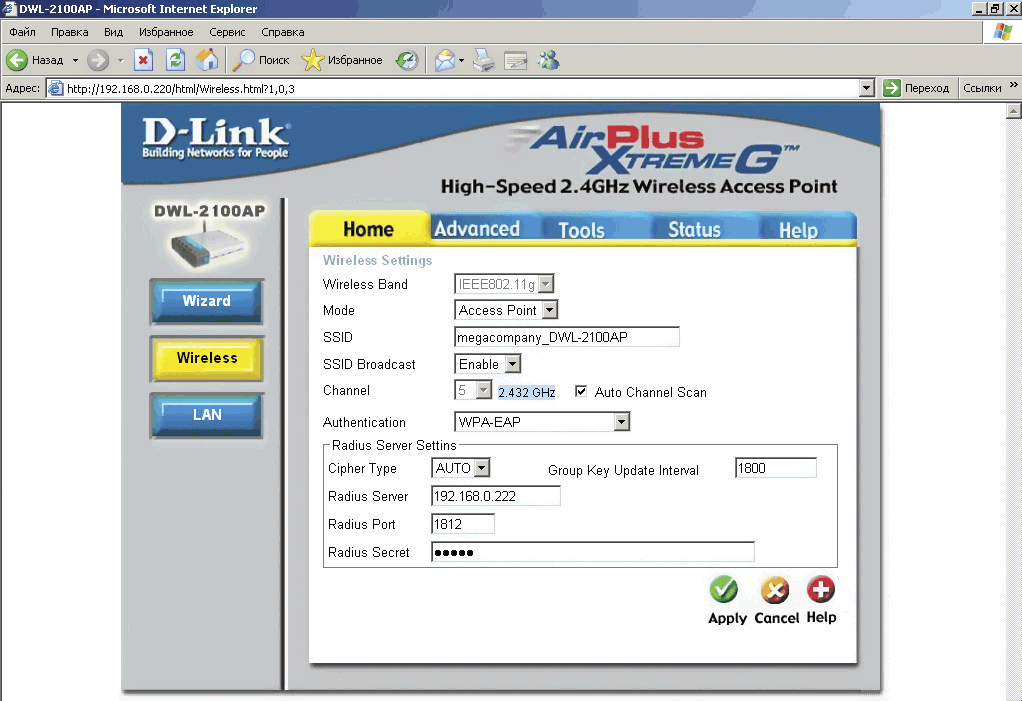Open the Authentication dropdown showing WPA-EAP
1022x701 pixels.
click(x=542, y=422)
